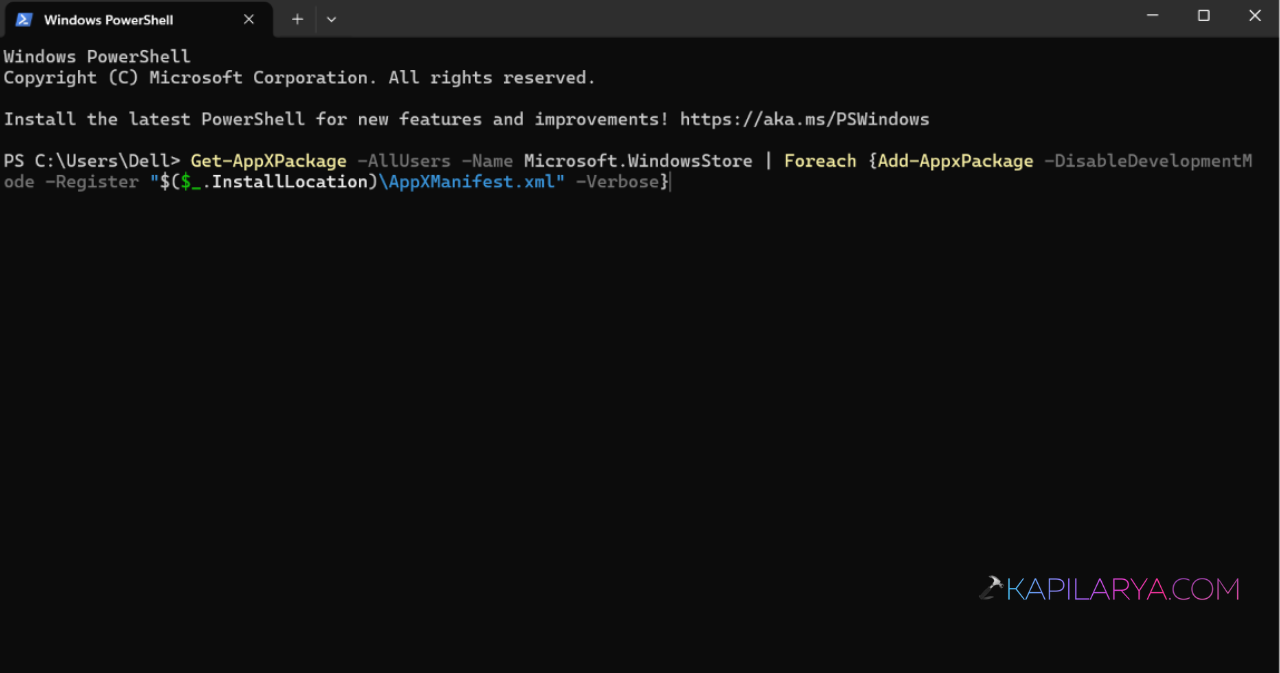Maximize the terminal window
The height and width of the screenshot is (673, 1280).
click(x=1204, y=16)
